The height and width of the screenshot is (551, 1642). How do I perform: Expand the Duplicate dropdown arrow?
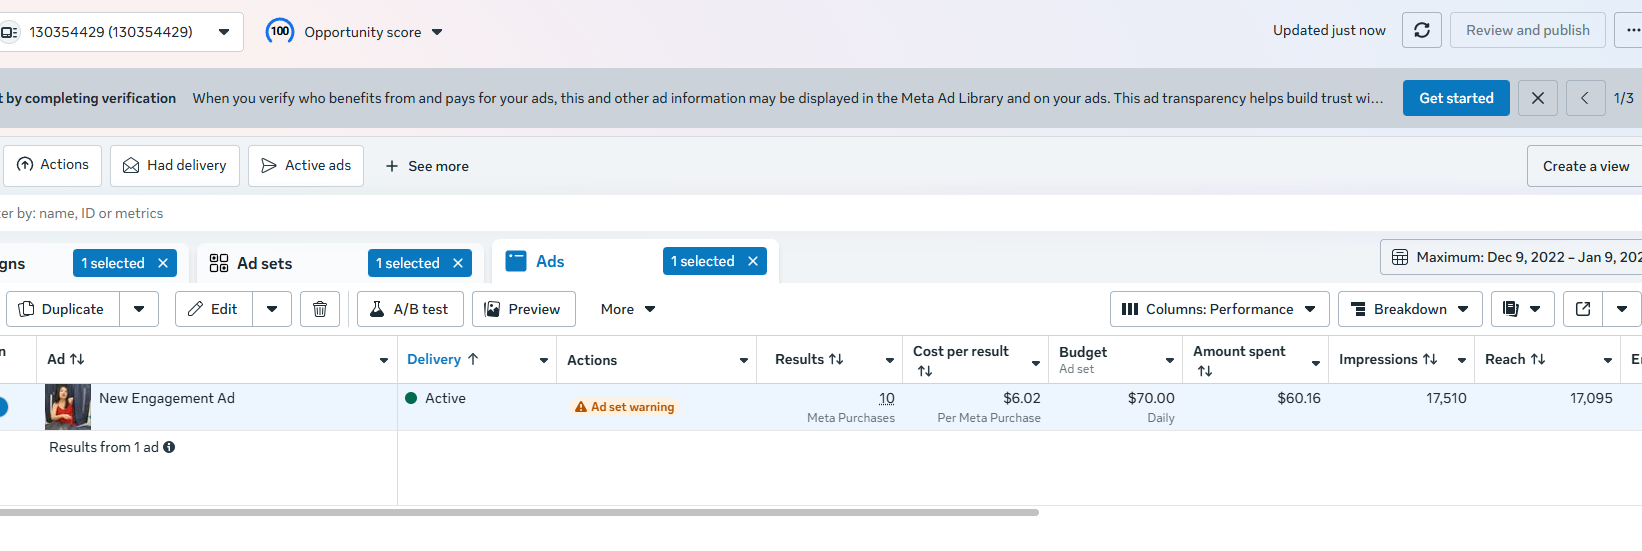[x=139, y=309]
